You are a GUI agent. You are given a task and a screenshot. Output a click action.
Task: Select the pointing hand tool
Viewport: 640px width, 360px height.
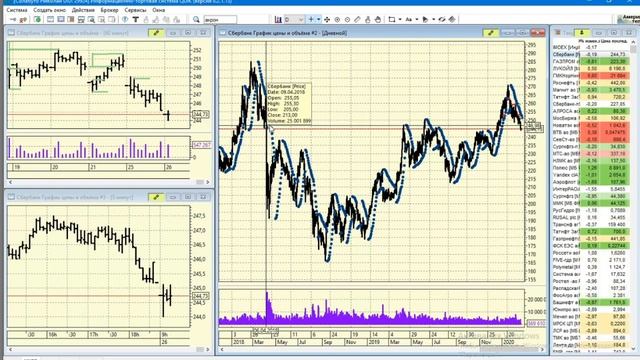(x=368, y=20)
